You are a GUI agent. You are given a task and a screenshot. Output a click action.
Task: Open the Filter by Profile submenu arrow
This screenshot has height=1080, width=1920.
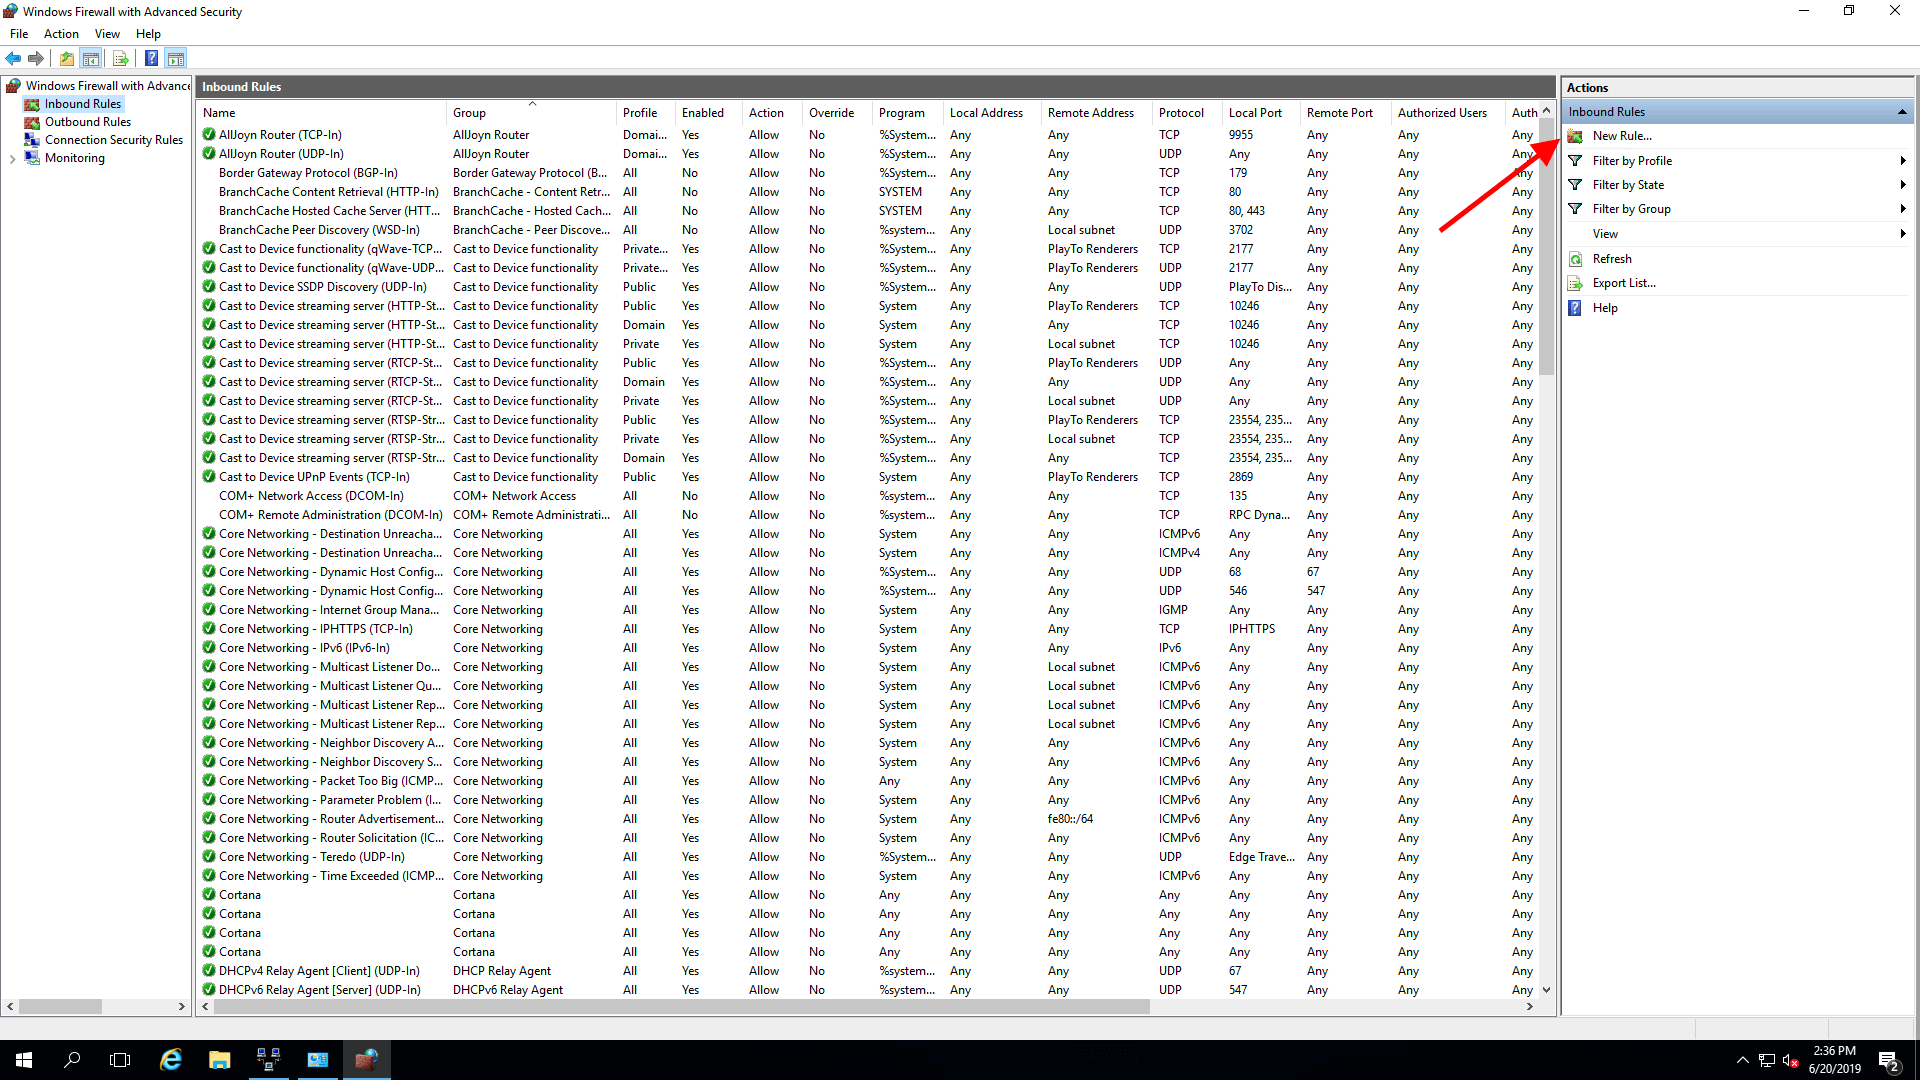click(1903, 161)
